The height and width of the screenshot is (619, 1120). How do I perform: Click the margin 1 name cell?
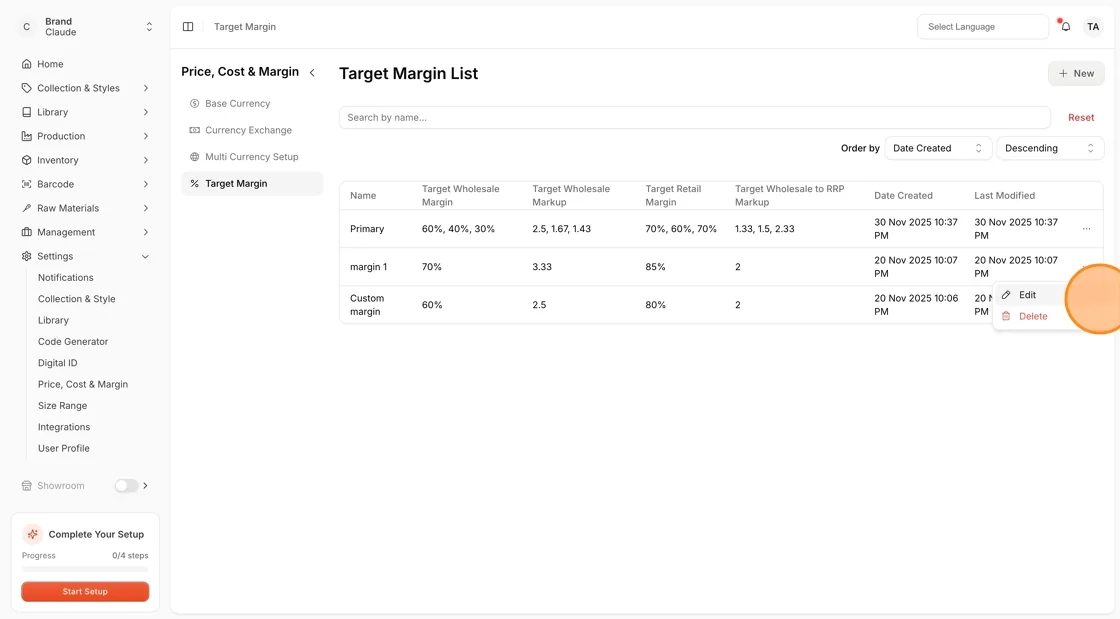[x=369, y=267]
